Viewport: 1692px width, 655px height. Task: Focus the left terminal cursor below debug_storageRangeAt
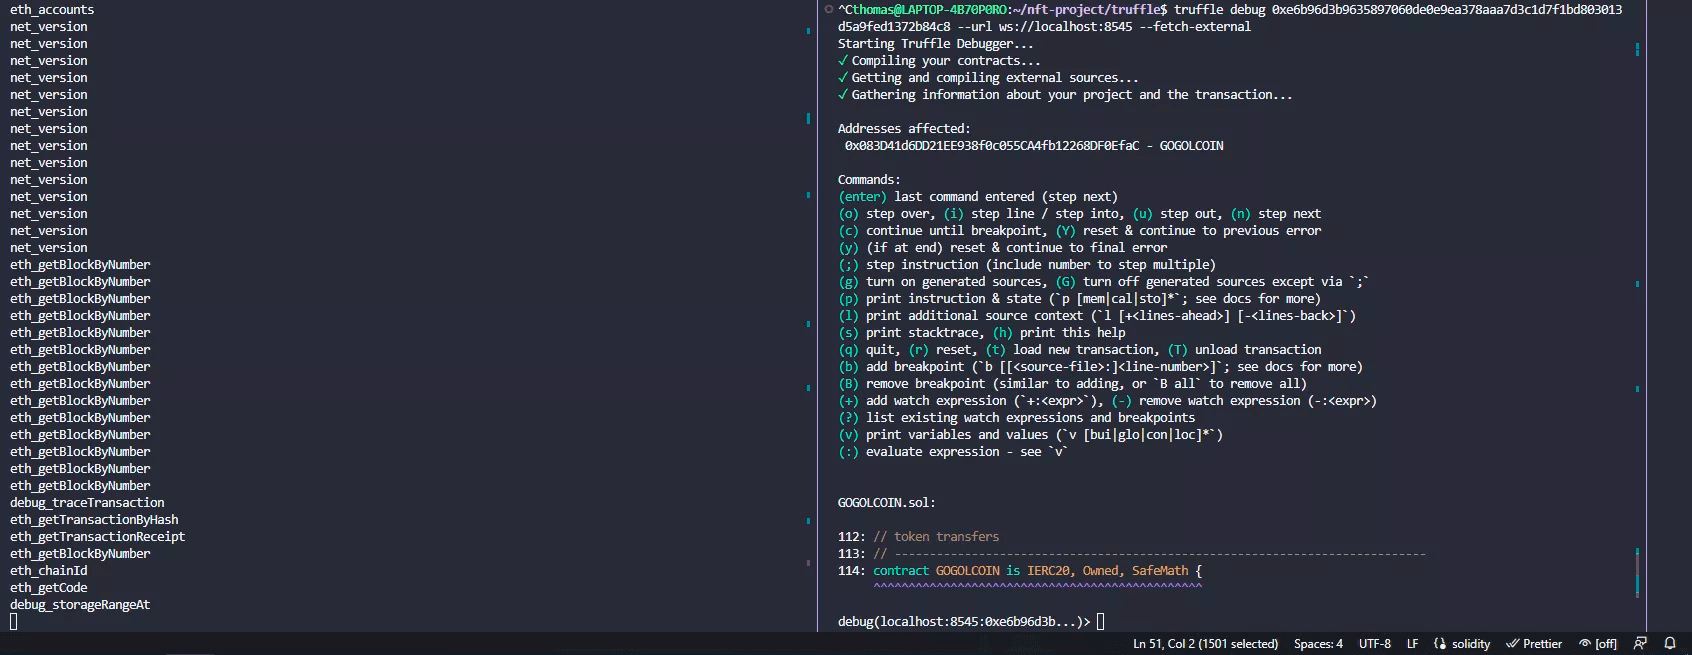[x=14, y=622]
